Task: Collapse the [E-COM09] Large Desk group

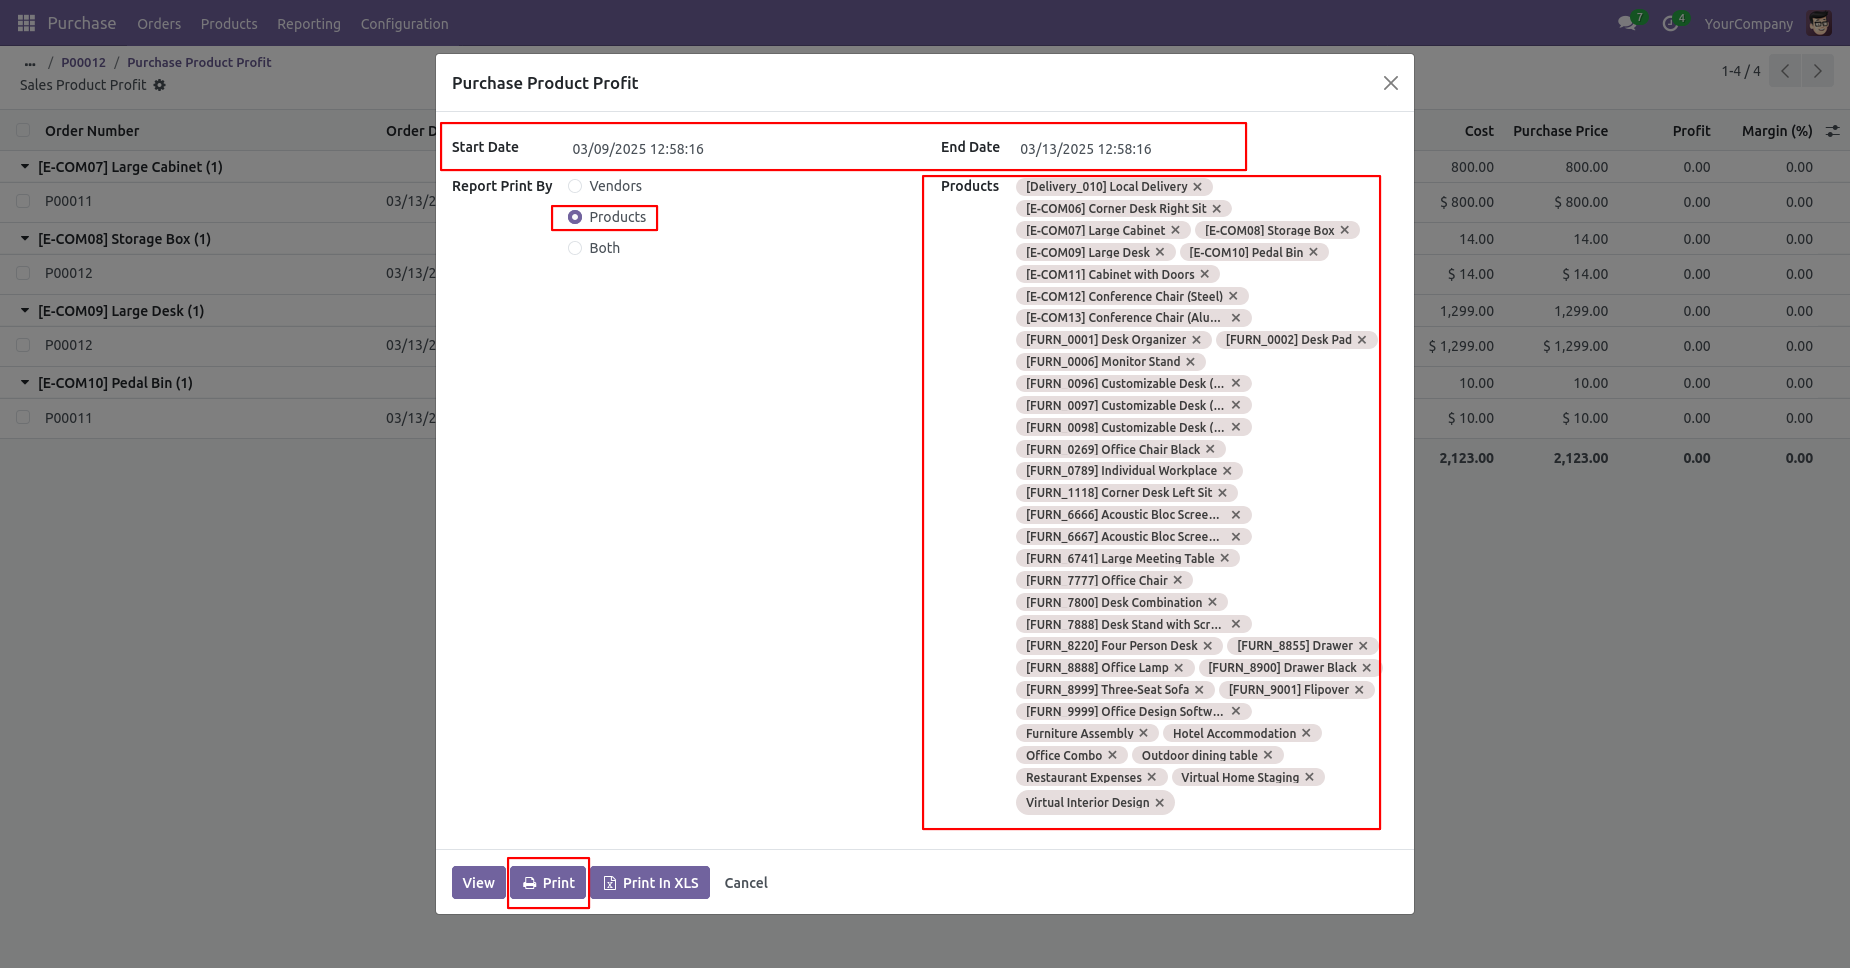Action: [25, 311]
